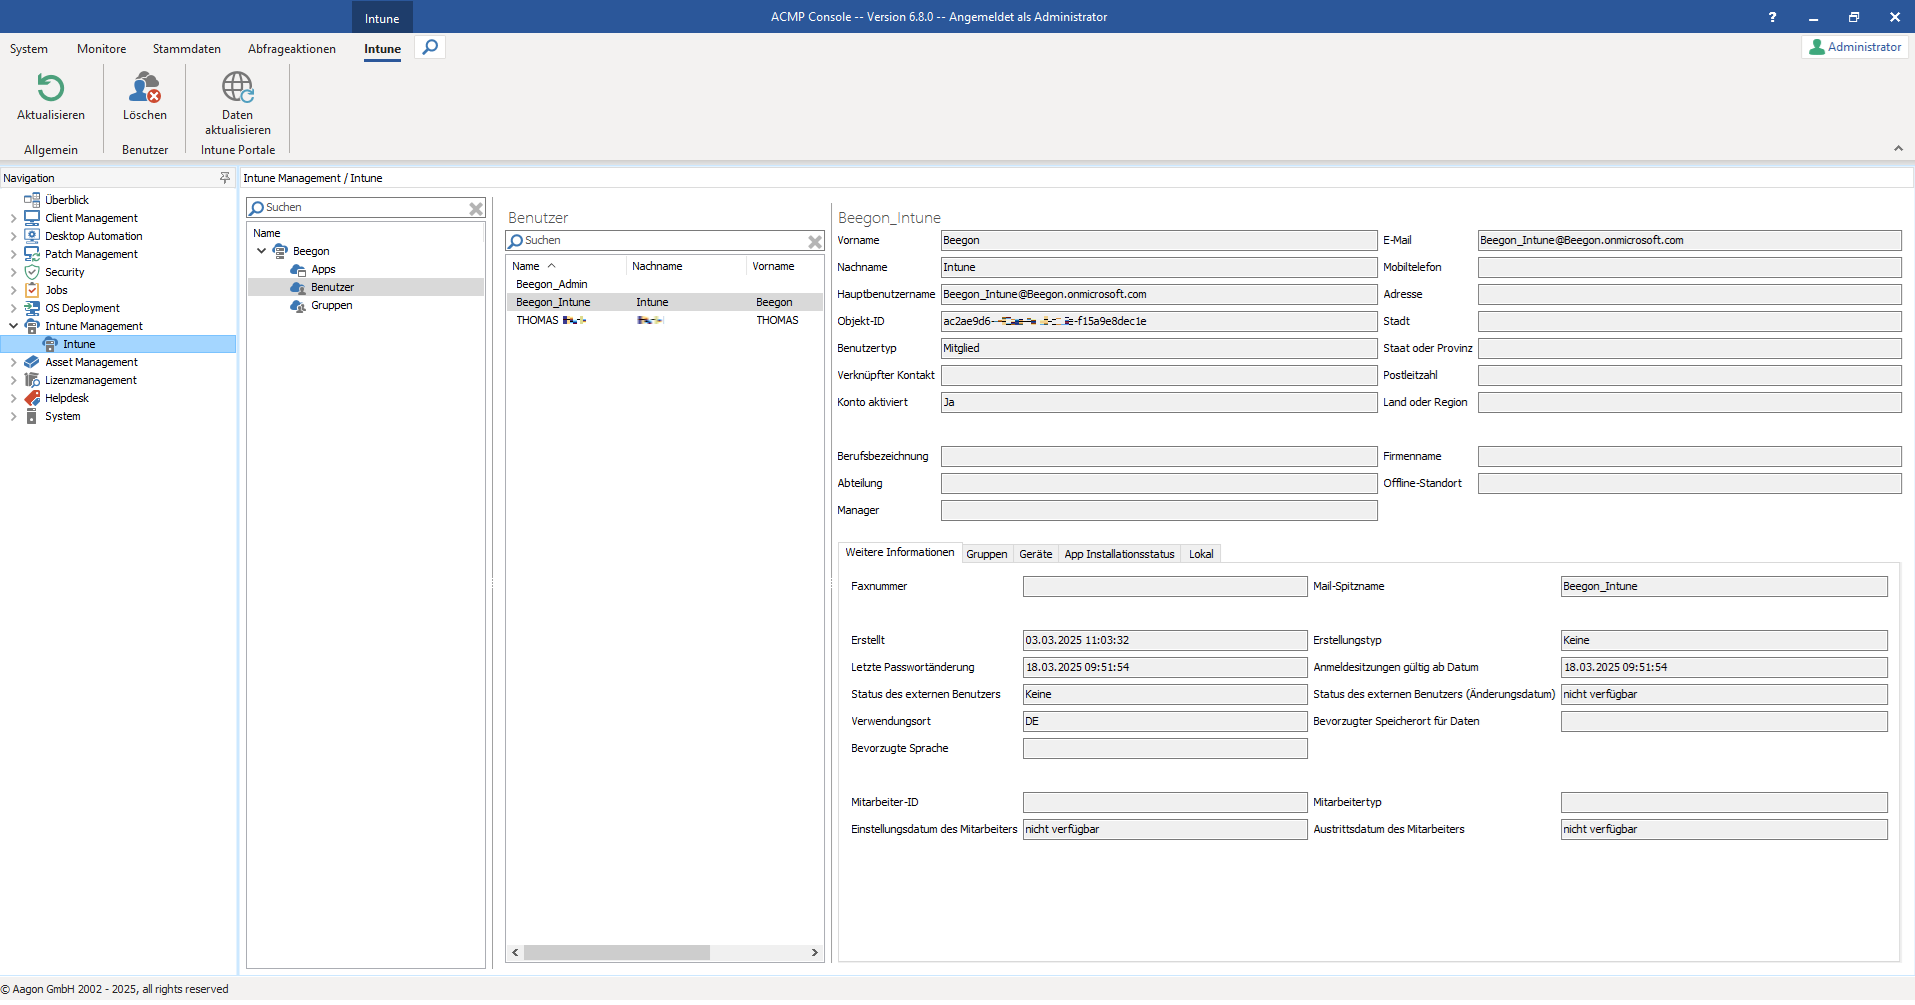
Task: Collapse the ribbon with the chevron arrow
Action: [x=1898, y=148]
